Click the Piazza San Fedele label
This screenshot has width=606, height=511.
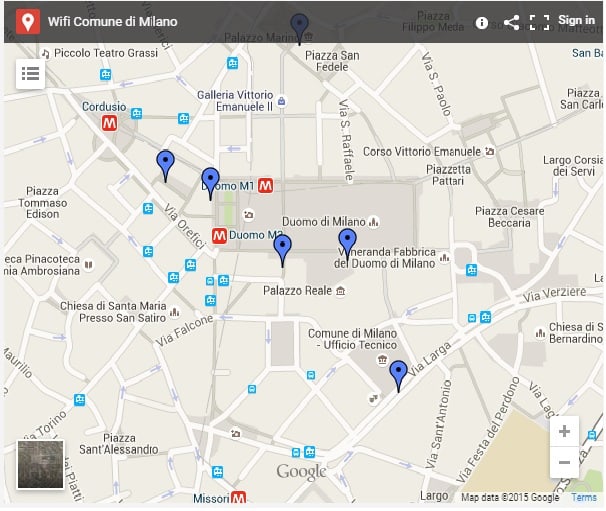coord(332,61)
